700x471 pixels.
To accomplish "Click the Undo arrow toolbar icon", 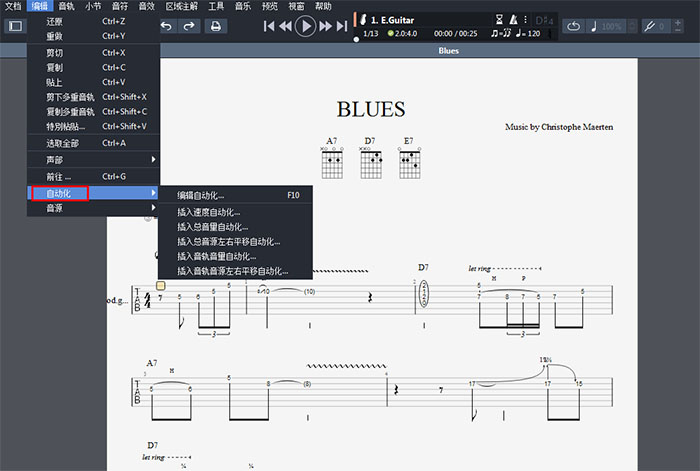I will click(167, 26).
